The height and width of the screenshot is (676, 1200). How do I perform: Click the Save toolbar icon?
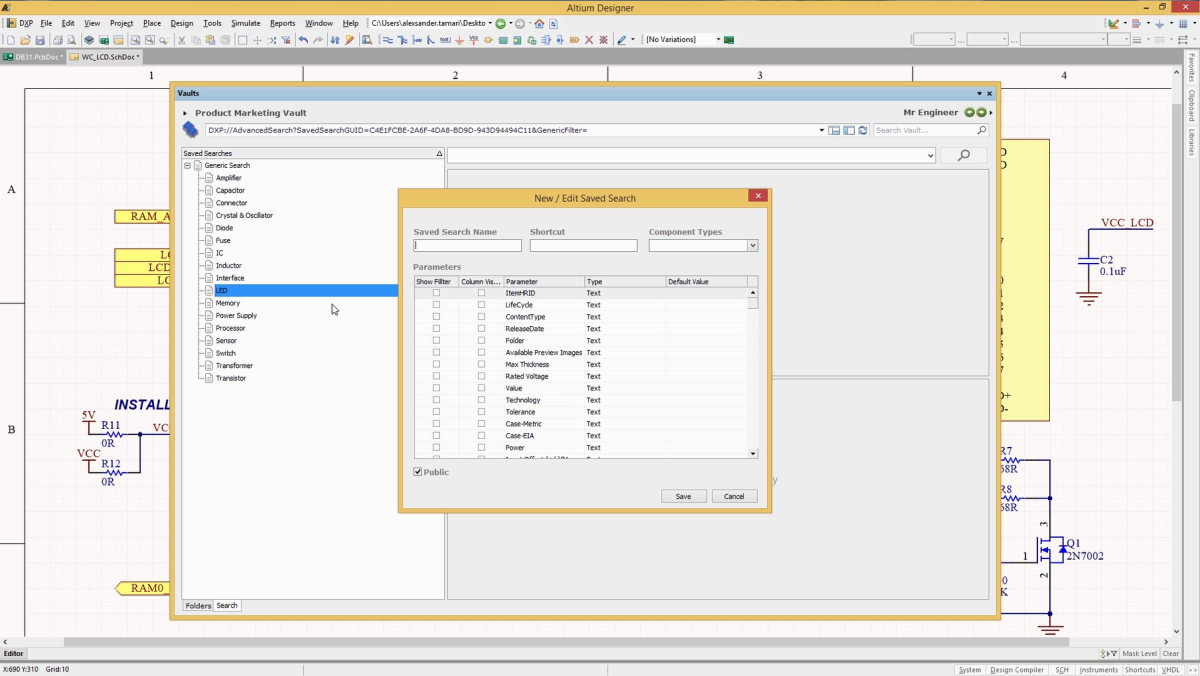coord(40,40)
